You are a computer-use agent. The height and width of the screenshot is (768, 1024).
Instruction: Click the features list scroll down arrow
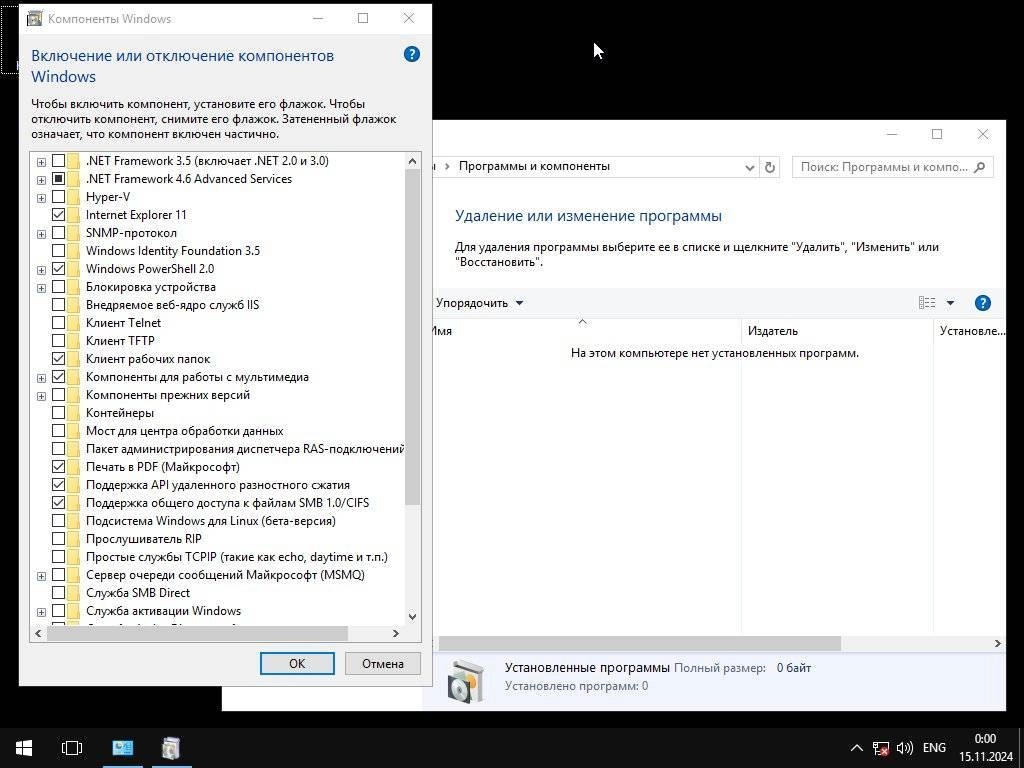tap(412, 616)
